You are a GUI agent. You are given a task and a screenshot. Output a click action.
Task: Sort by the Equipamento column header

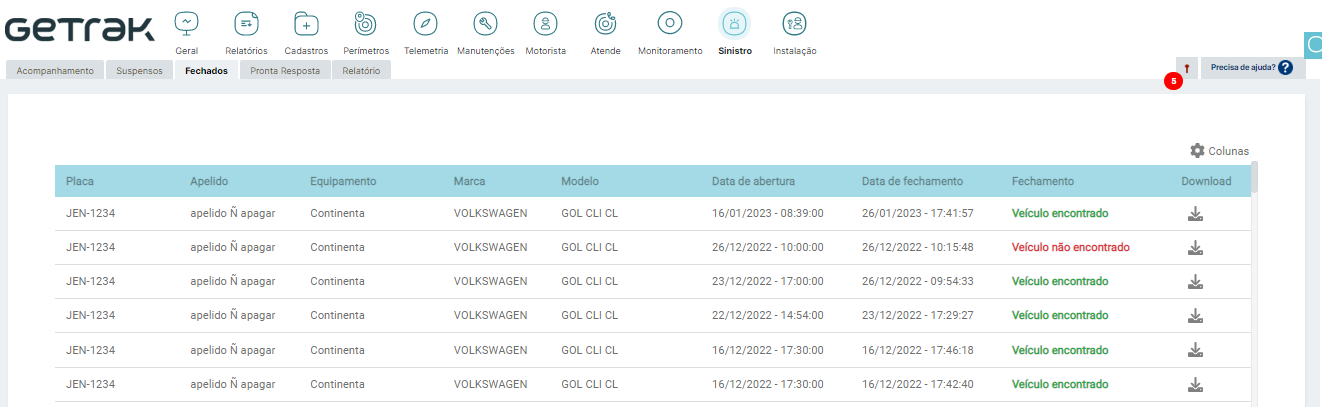pyautogui.click(x=343, y=182)
